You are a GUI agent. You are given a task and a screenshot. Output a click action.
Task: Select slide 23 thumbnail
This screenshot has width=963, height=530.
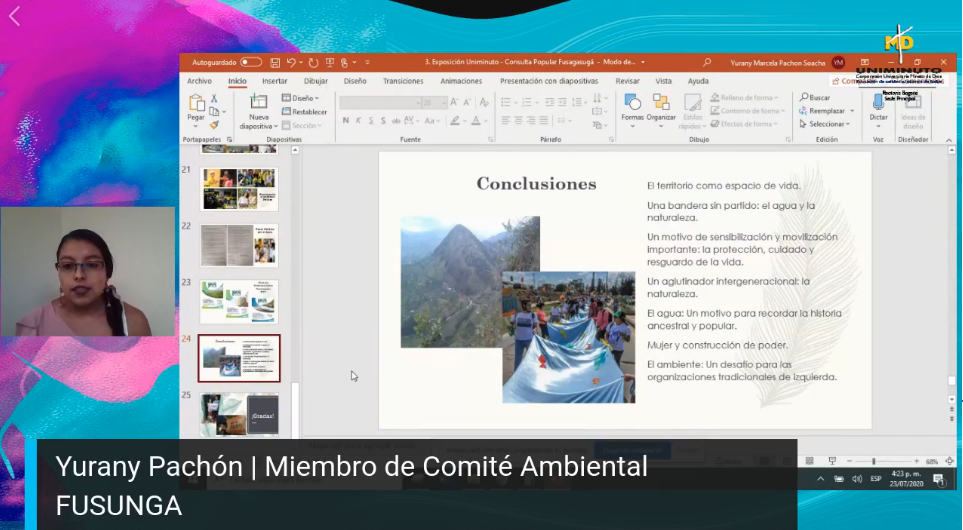click(x=239, y=302)
